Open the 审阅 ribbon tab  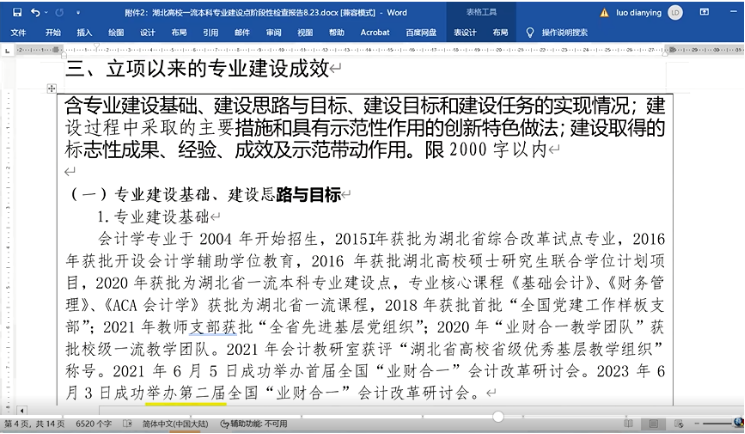pos(273,32)
